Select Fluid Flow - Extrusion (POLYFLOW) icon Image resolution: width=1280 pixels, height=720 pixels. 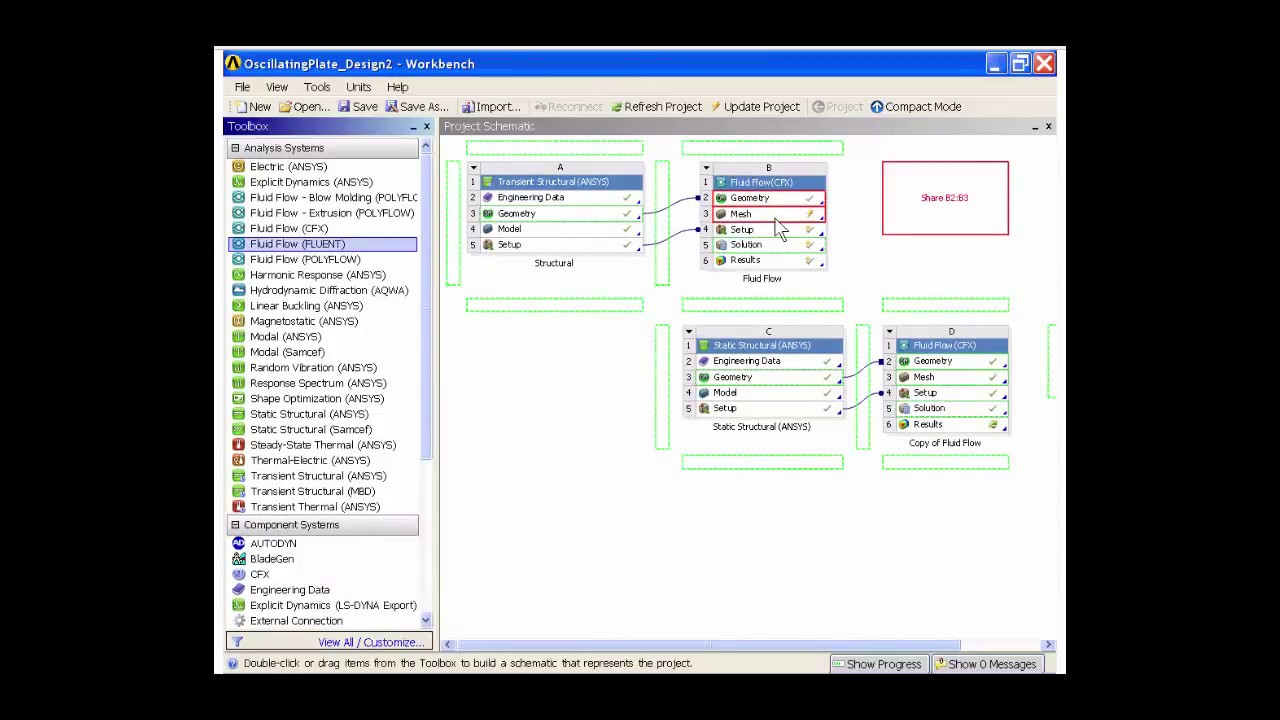238,213
